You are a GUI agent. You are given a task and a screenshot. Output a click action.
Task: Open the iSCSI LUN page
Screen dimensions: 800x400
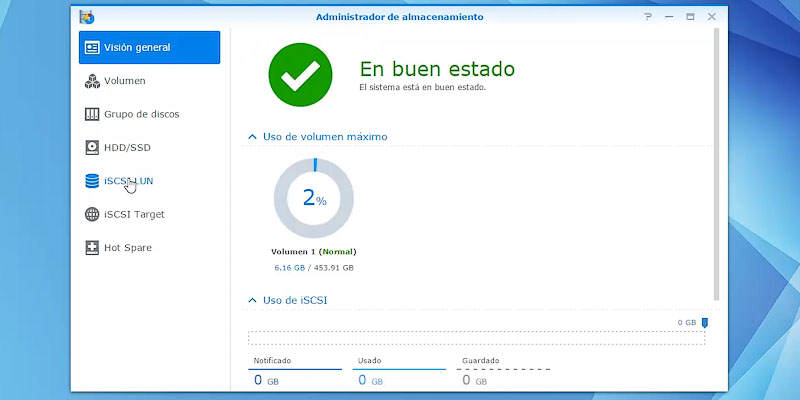coord(149,181)
